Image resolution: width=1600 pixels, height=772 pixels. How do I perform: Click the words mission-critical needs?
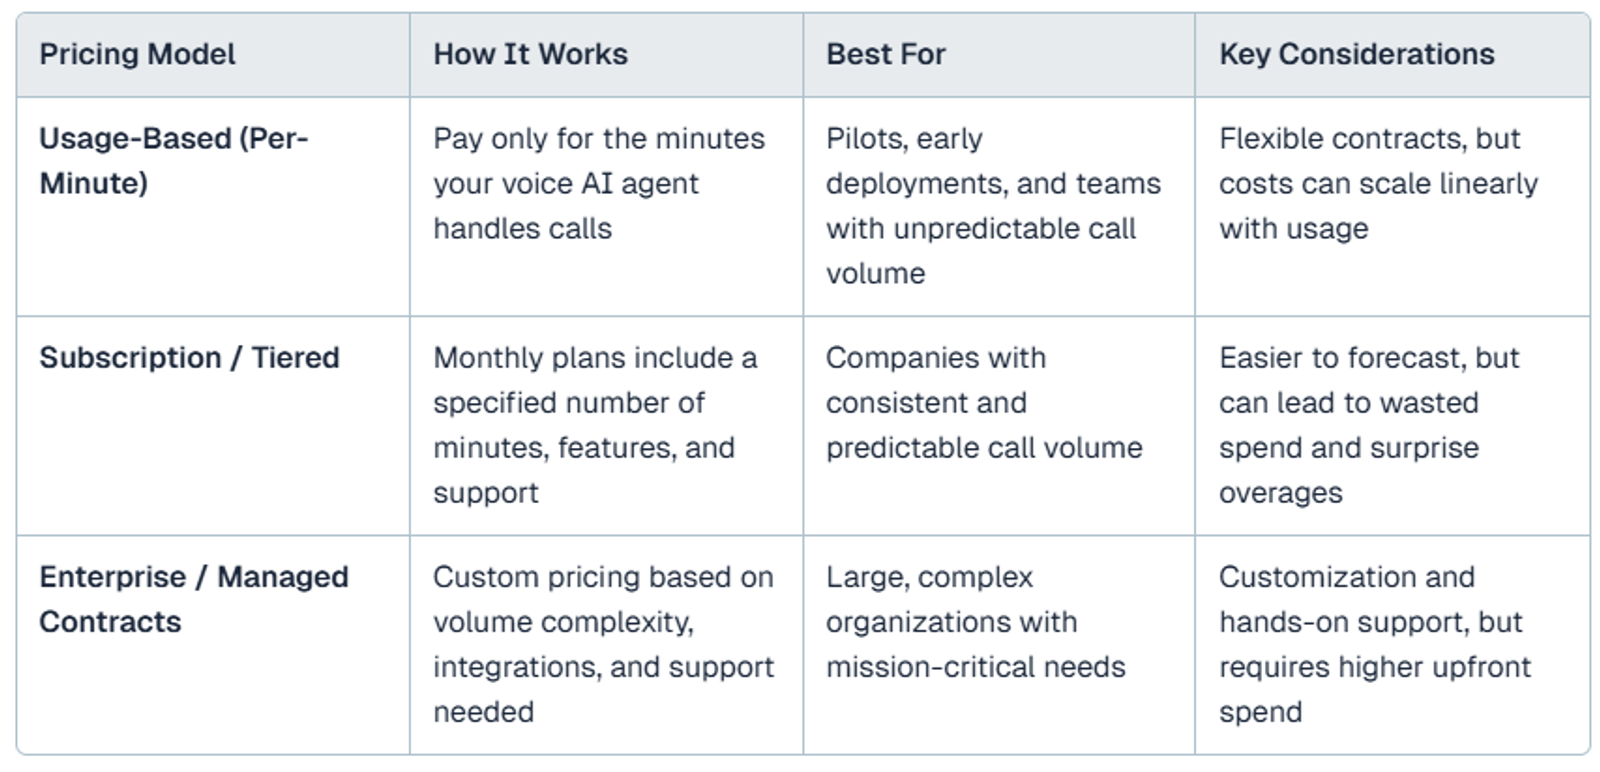[976, 666]
